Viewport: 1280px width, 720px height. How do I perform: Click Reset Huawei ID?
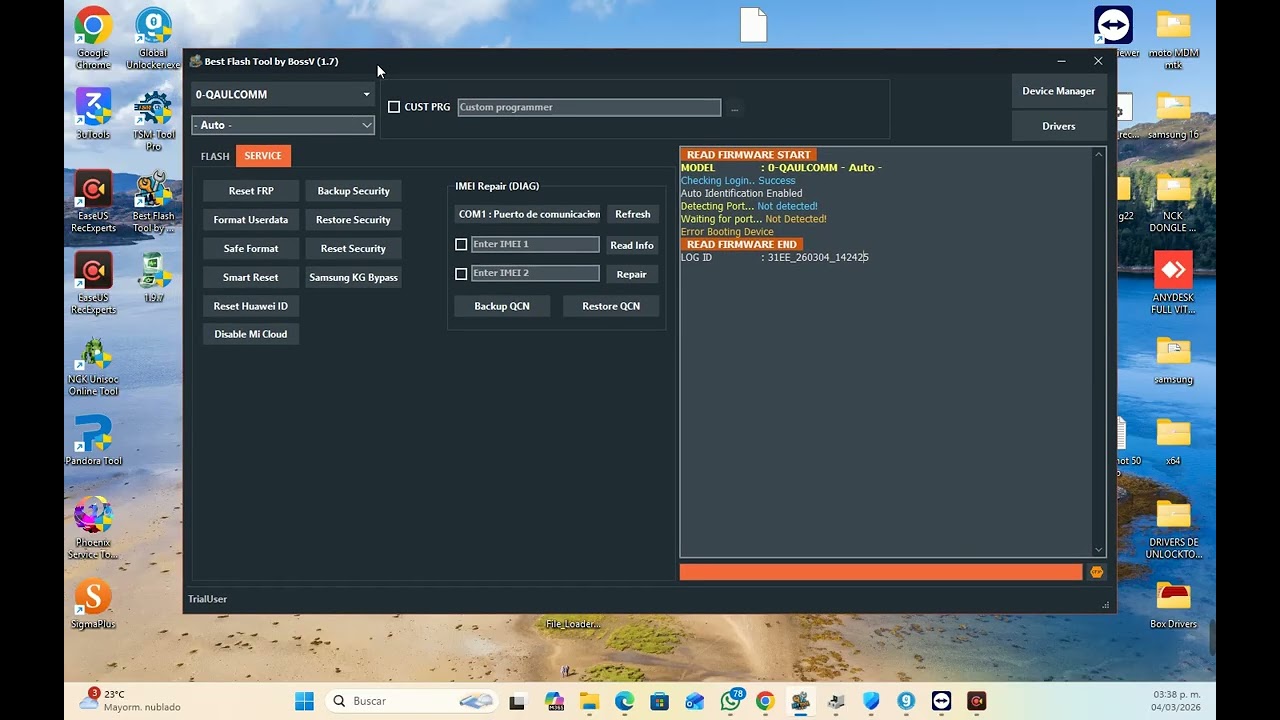pos(251,306)
